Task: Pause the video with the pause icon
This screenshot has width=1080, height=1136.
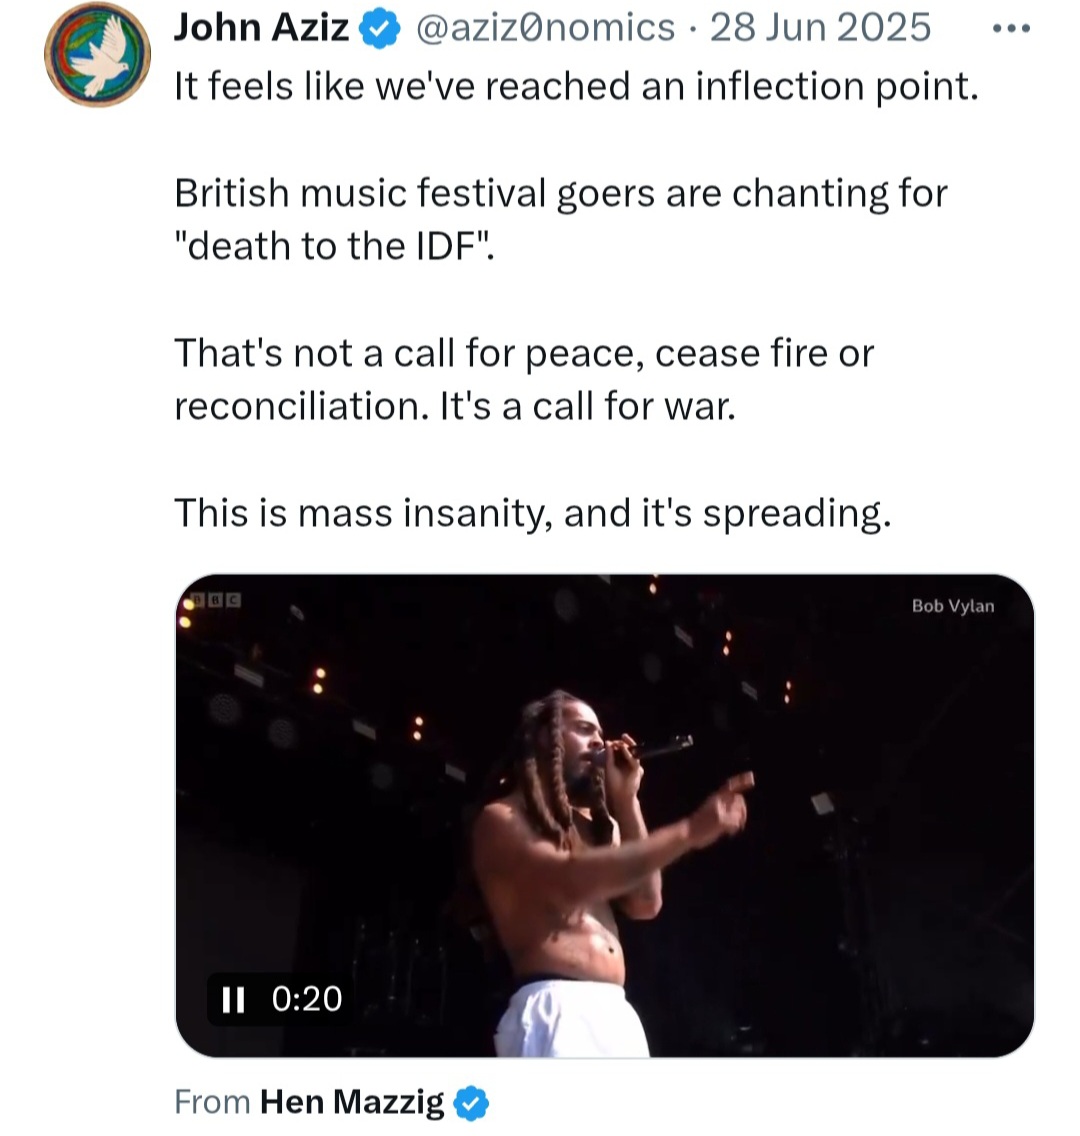Action: pos(233,999)
